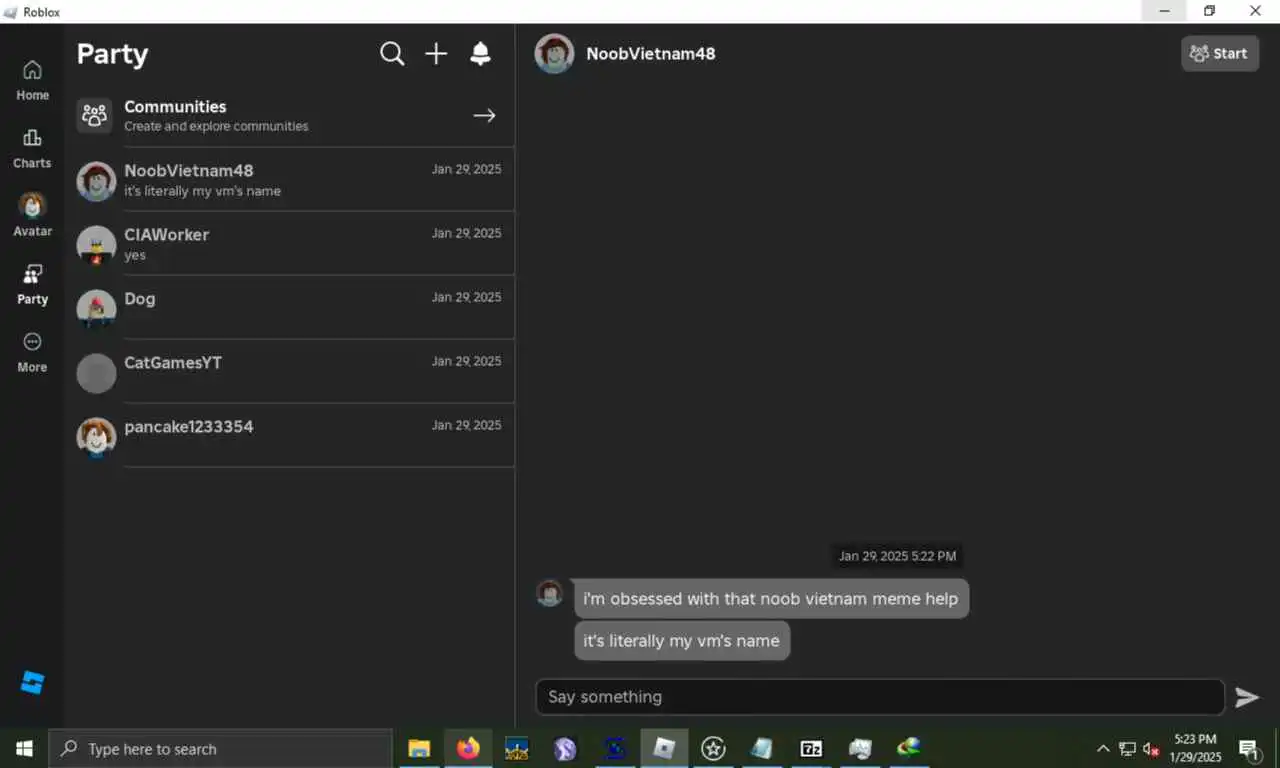Image resolution: width=1280 pixels, height=768 pixels.
Task: Send message with the paper plane icon
Action: tap(1247, 697)
